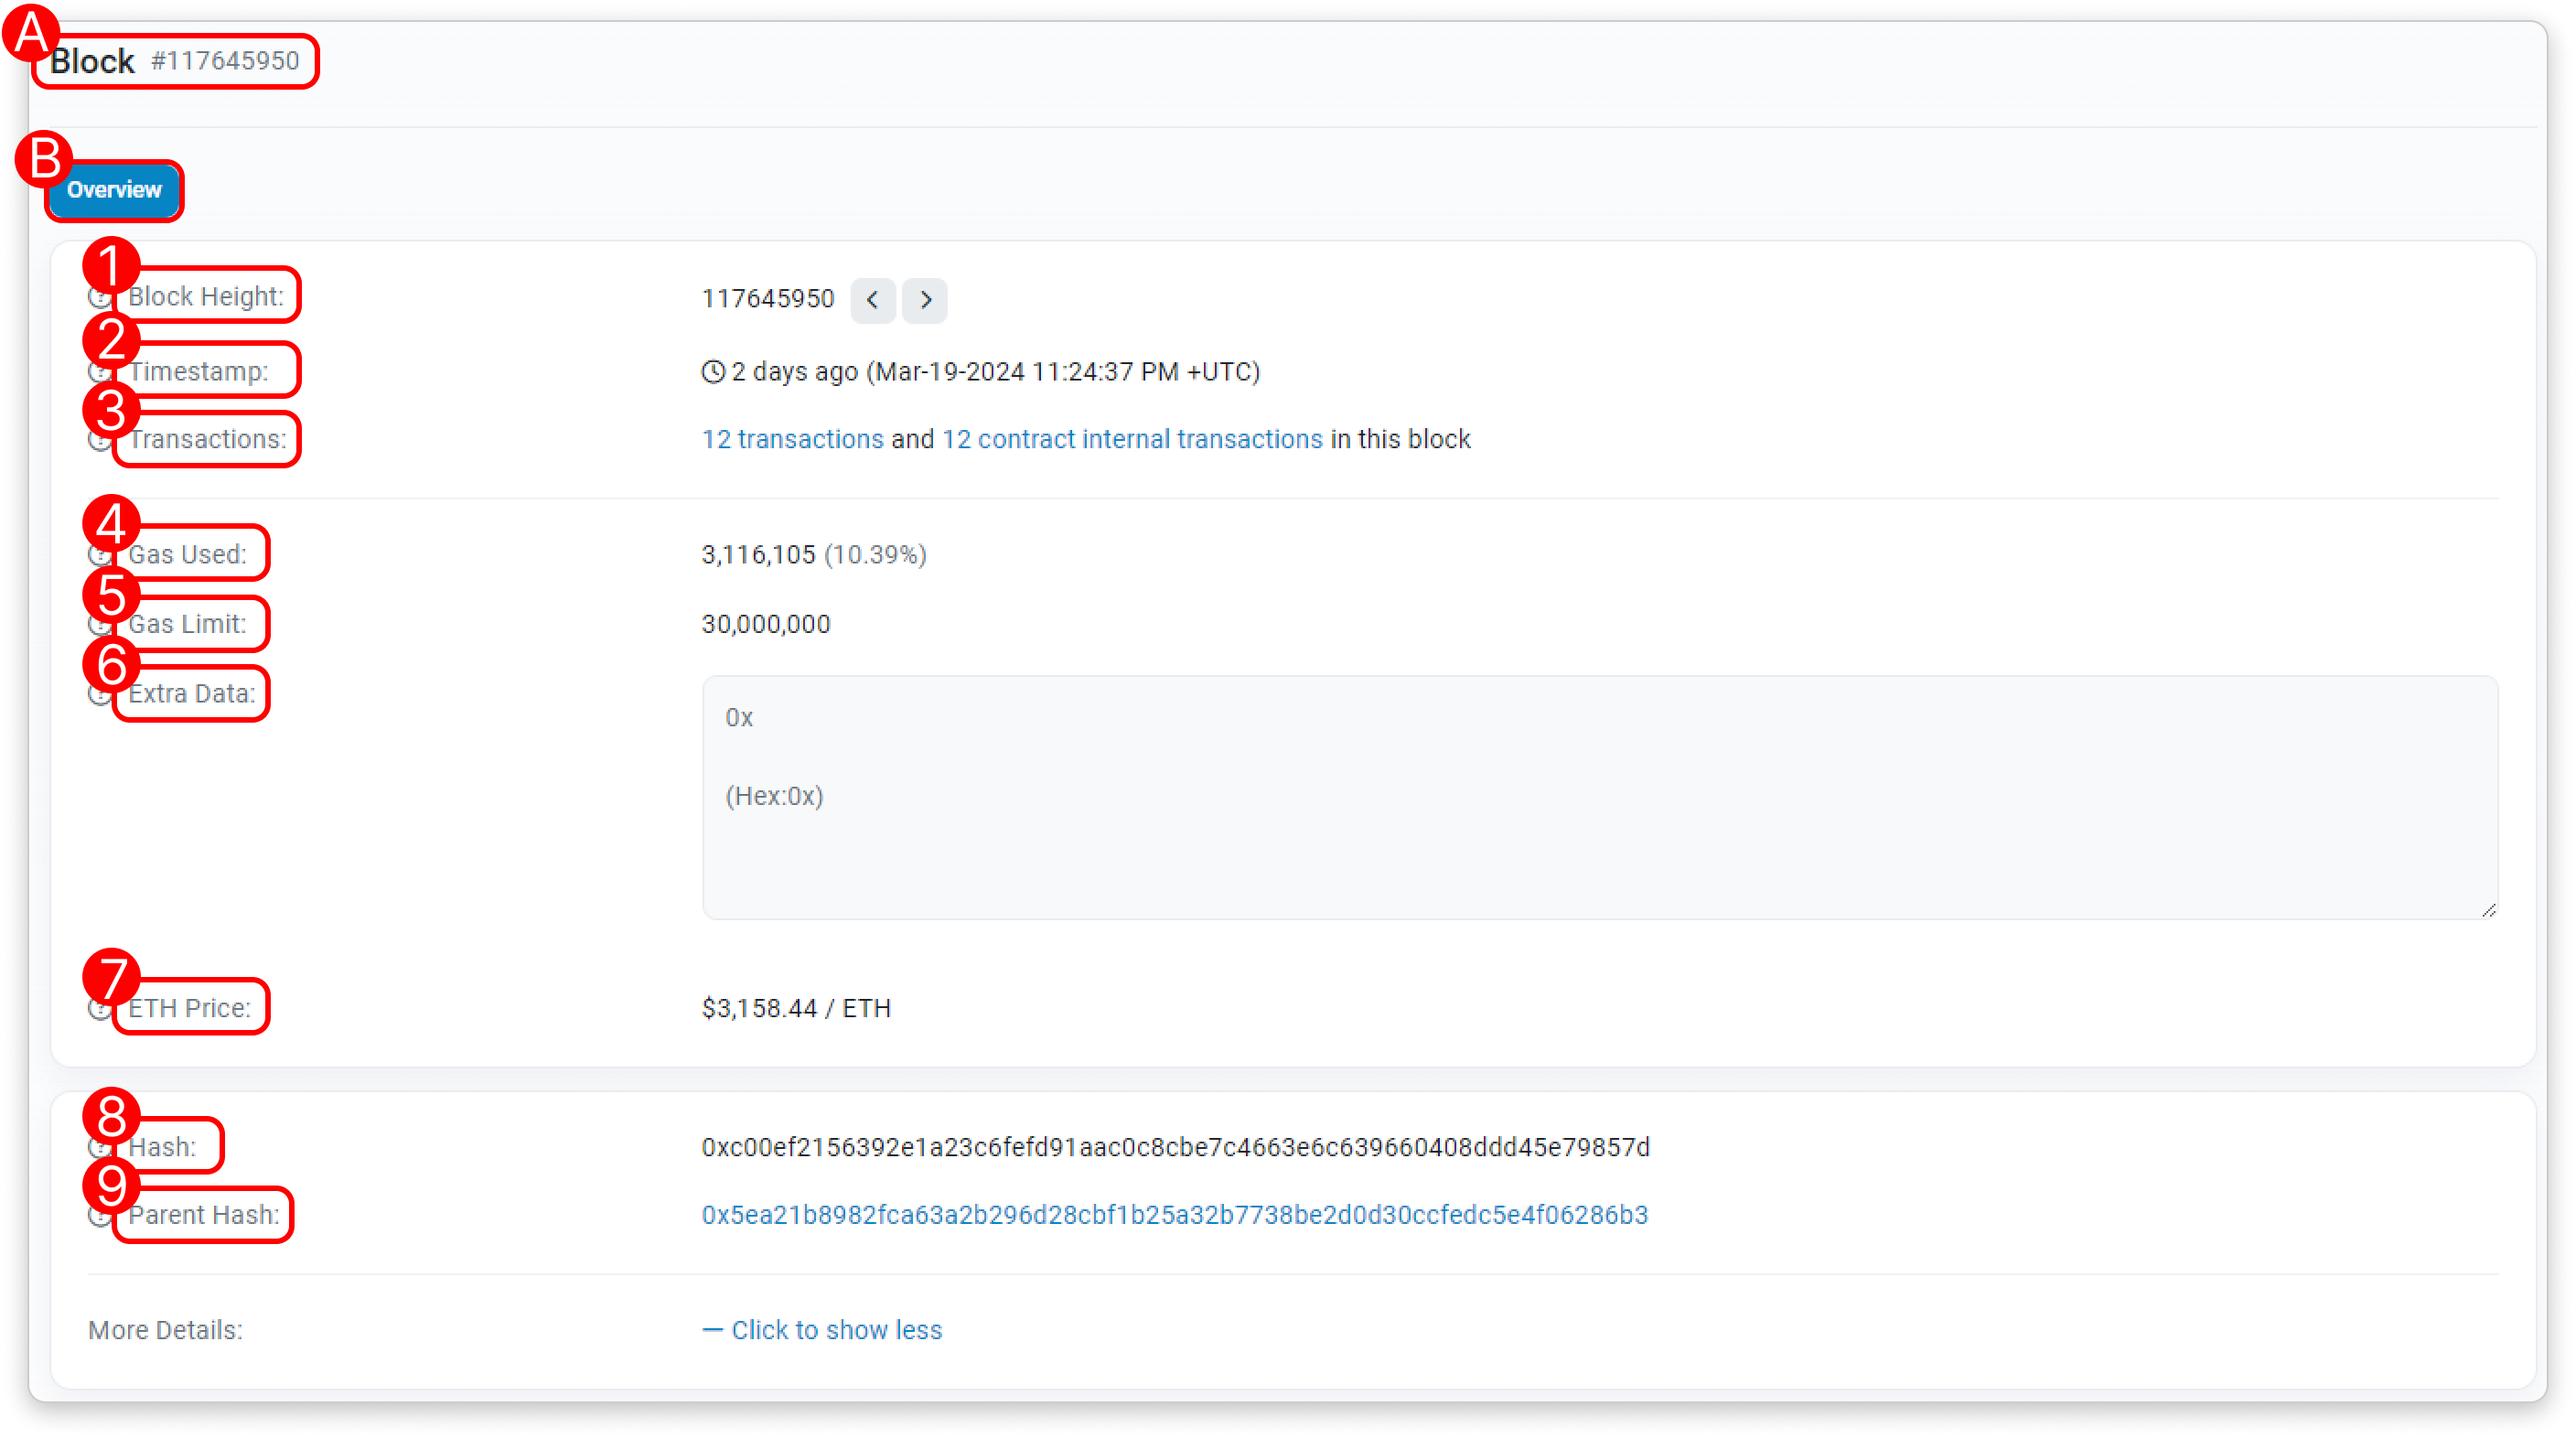Screen dimensions: 2576x1438
Task: Open the 12 transactions link
Action: 792,440
